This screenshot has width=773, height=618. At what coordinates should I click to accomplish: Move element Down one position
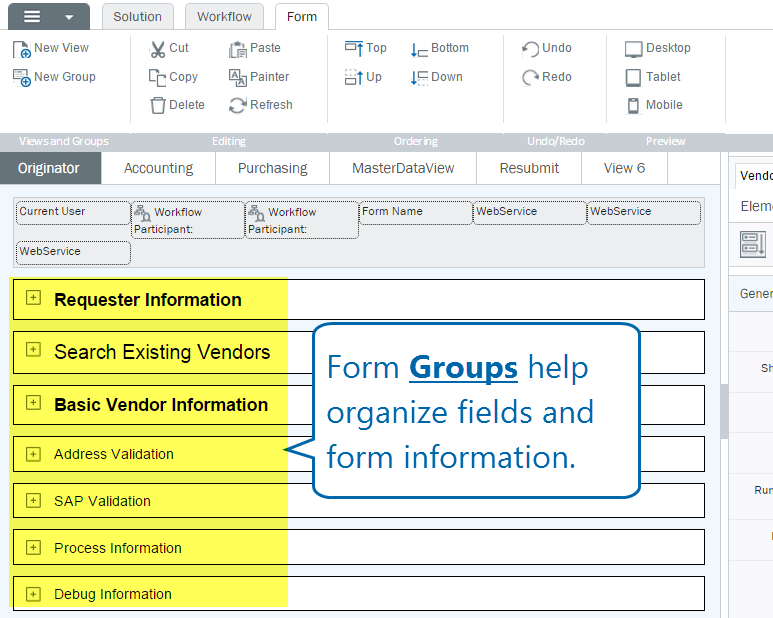[437, 77]
